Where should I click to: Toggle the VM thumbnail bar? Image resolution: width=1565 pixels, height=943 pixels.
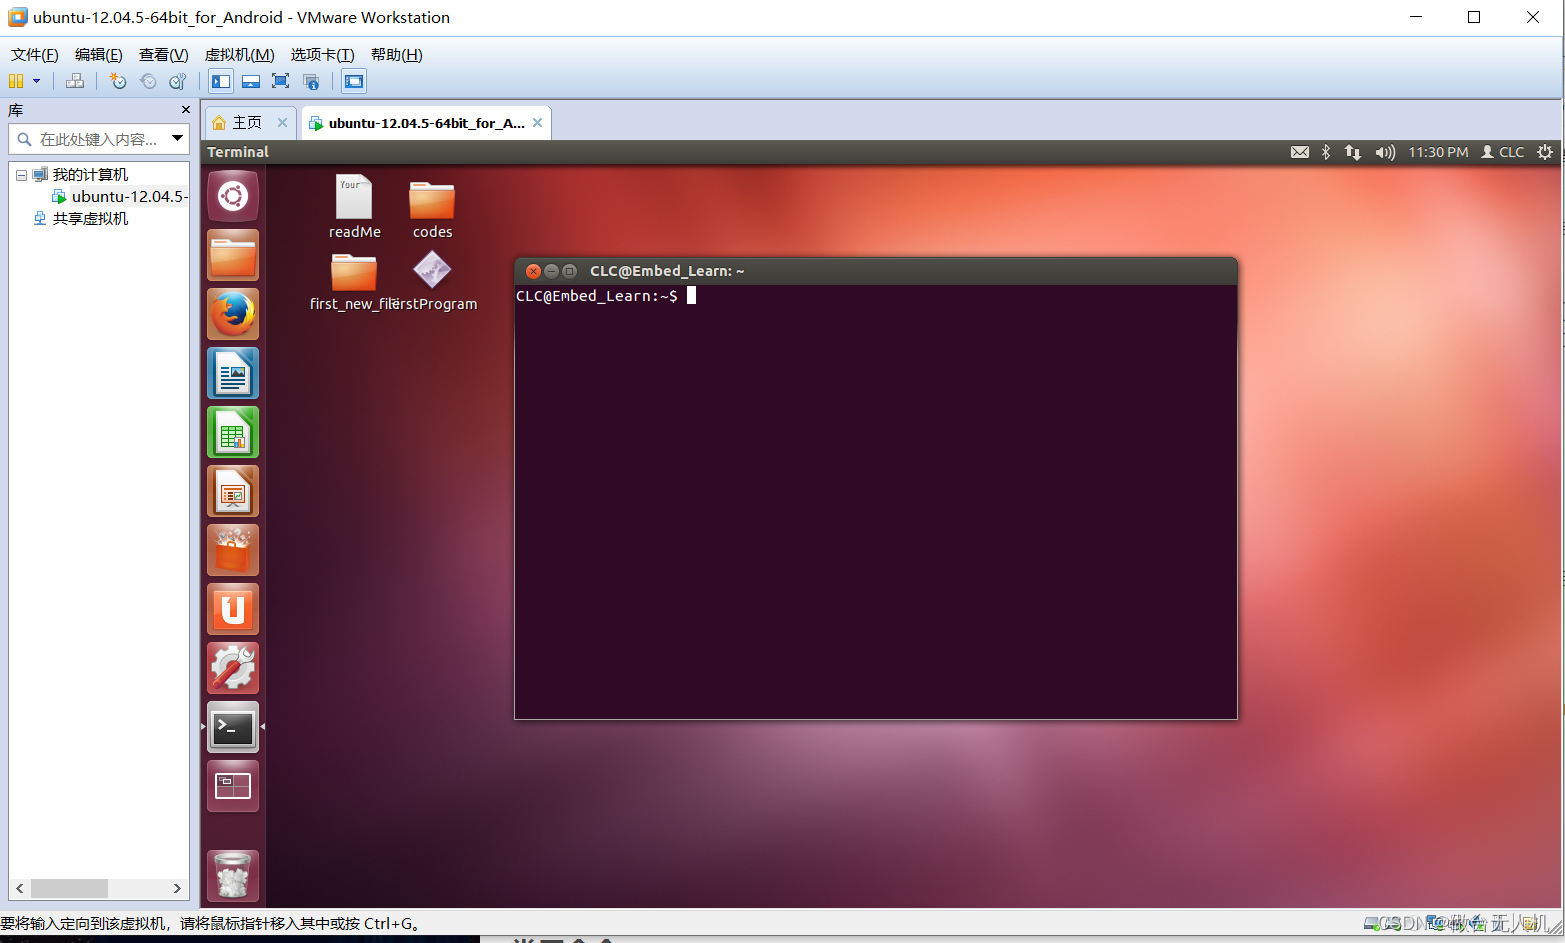coord(250,81)
